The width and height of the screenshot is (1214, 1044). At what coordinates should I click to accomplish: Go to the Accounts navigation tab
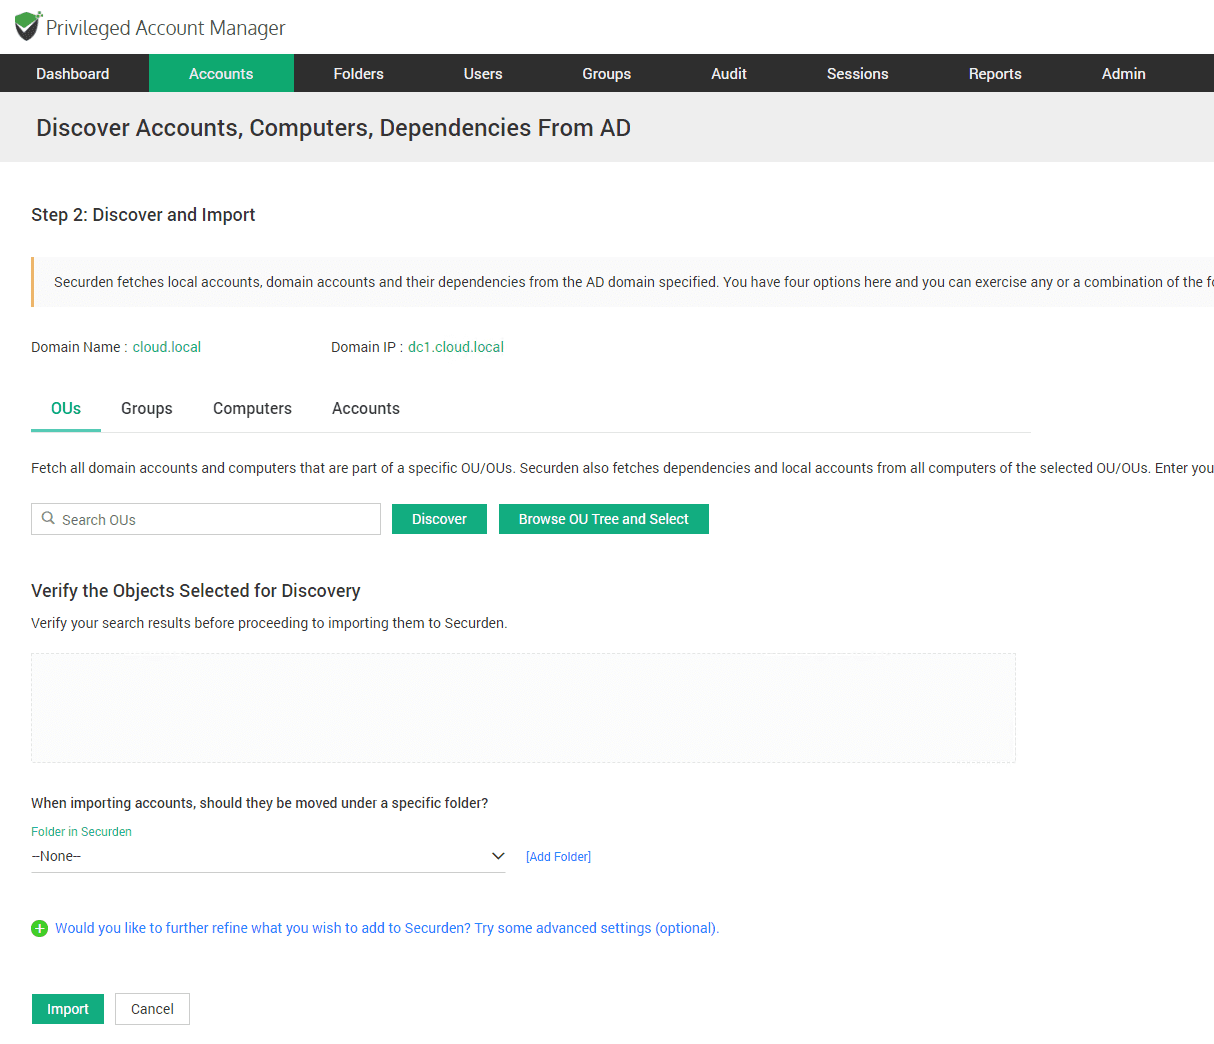(221, 74)
